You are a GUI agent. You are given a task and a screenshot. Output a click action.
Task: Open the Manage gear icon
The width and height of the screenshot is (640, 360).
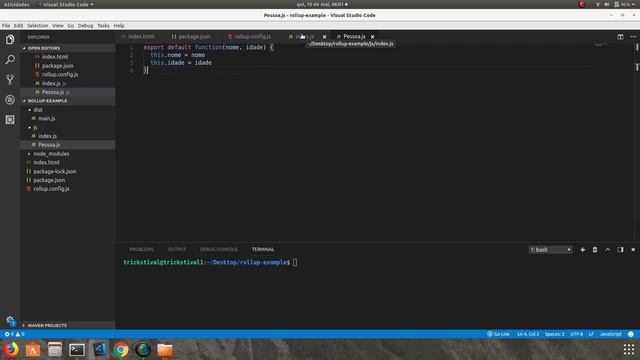tap(10, 320)
